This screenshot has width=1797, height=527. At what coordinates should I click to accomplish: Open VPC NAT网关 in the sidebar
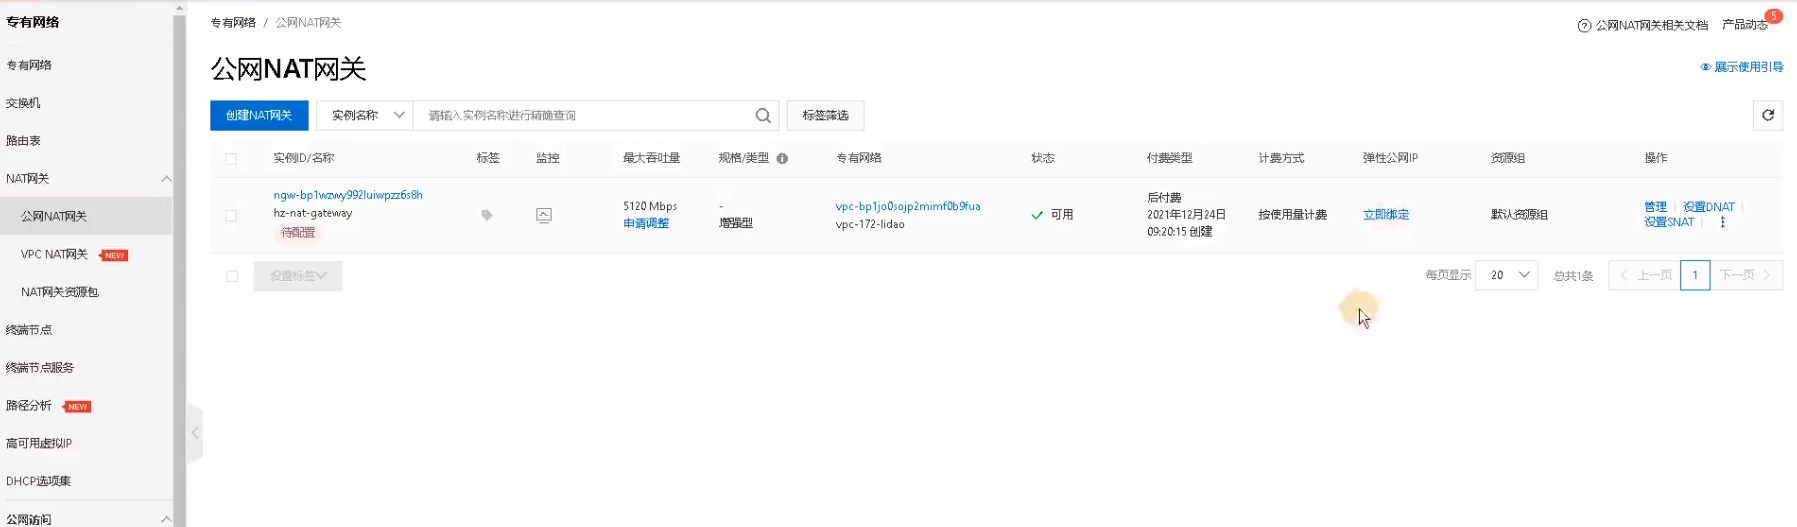pyautogui.click(x=55, y=255)
